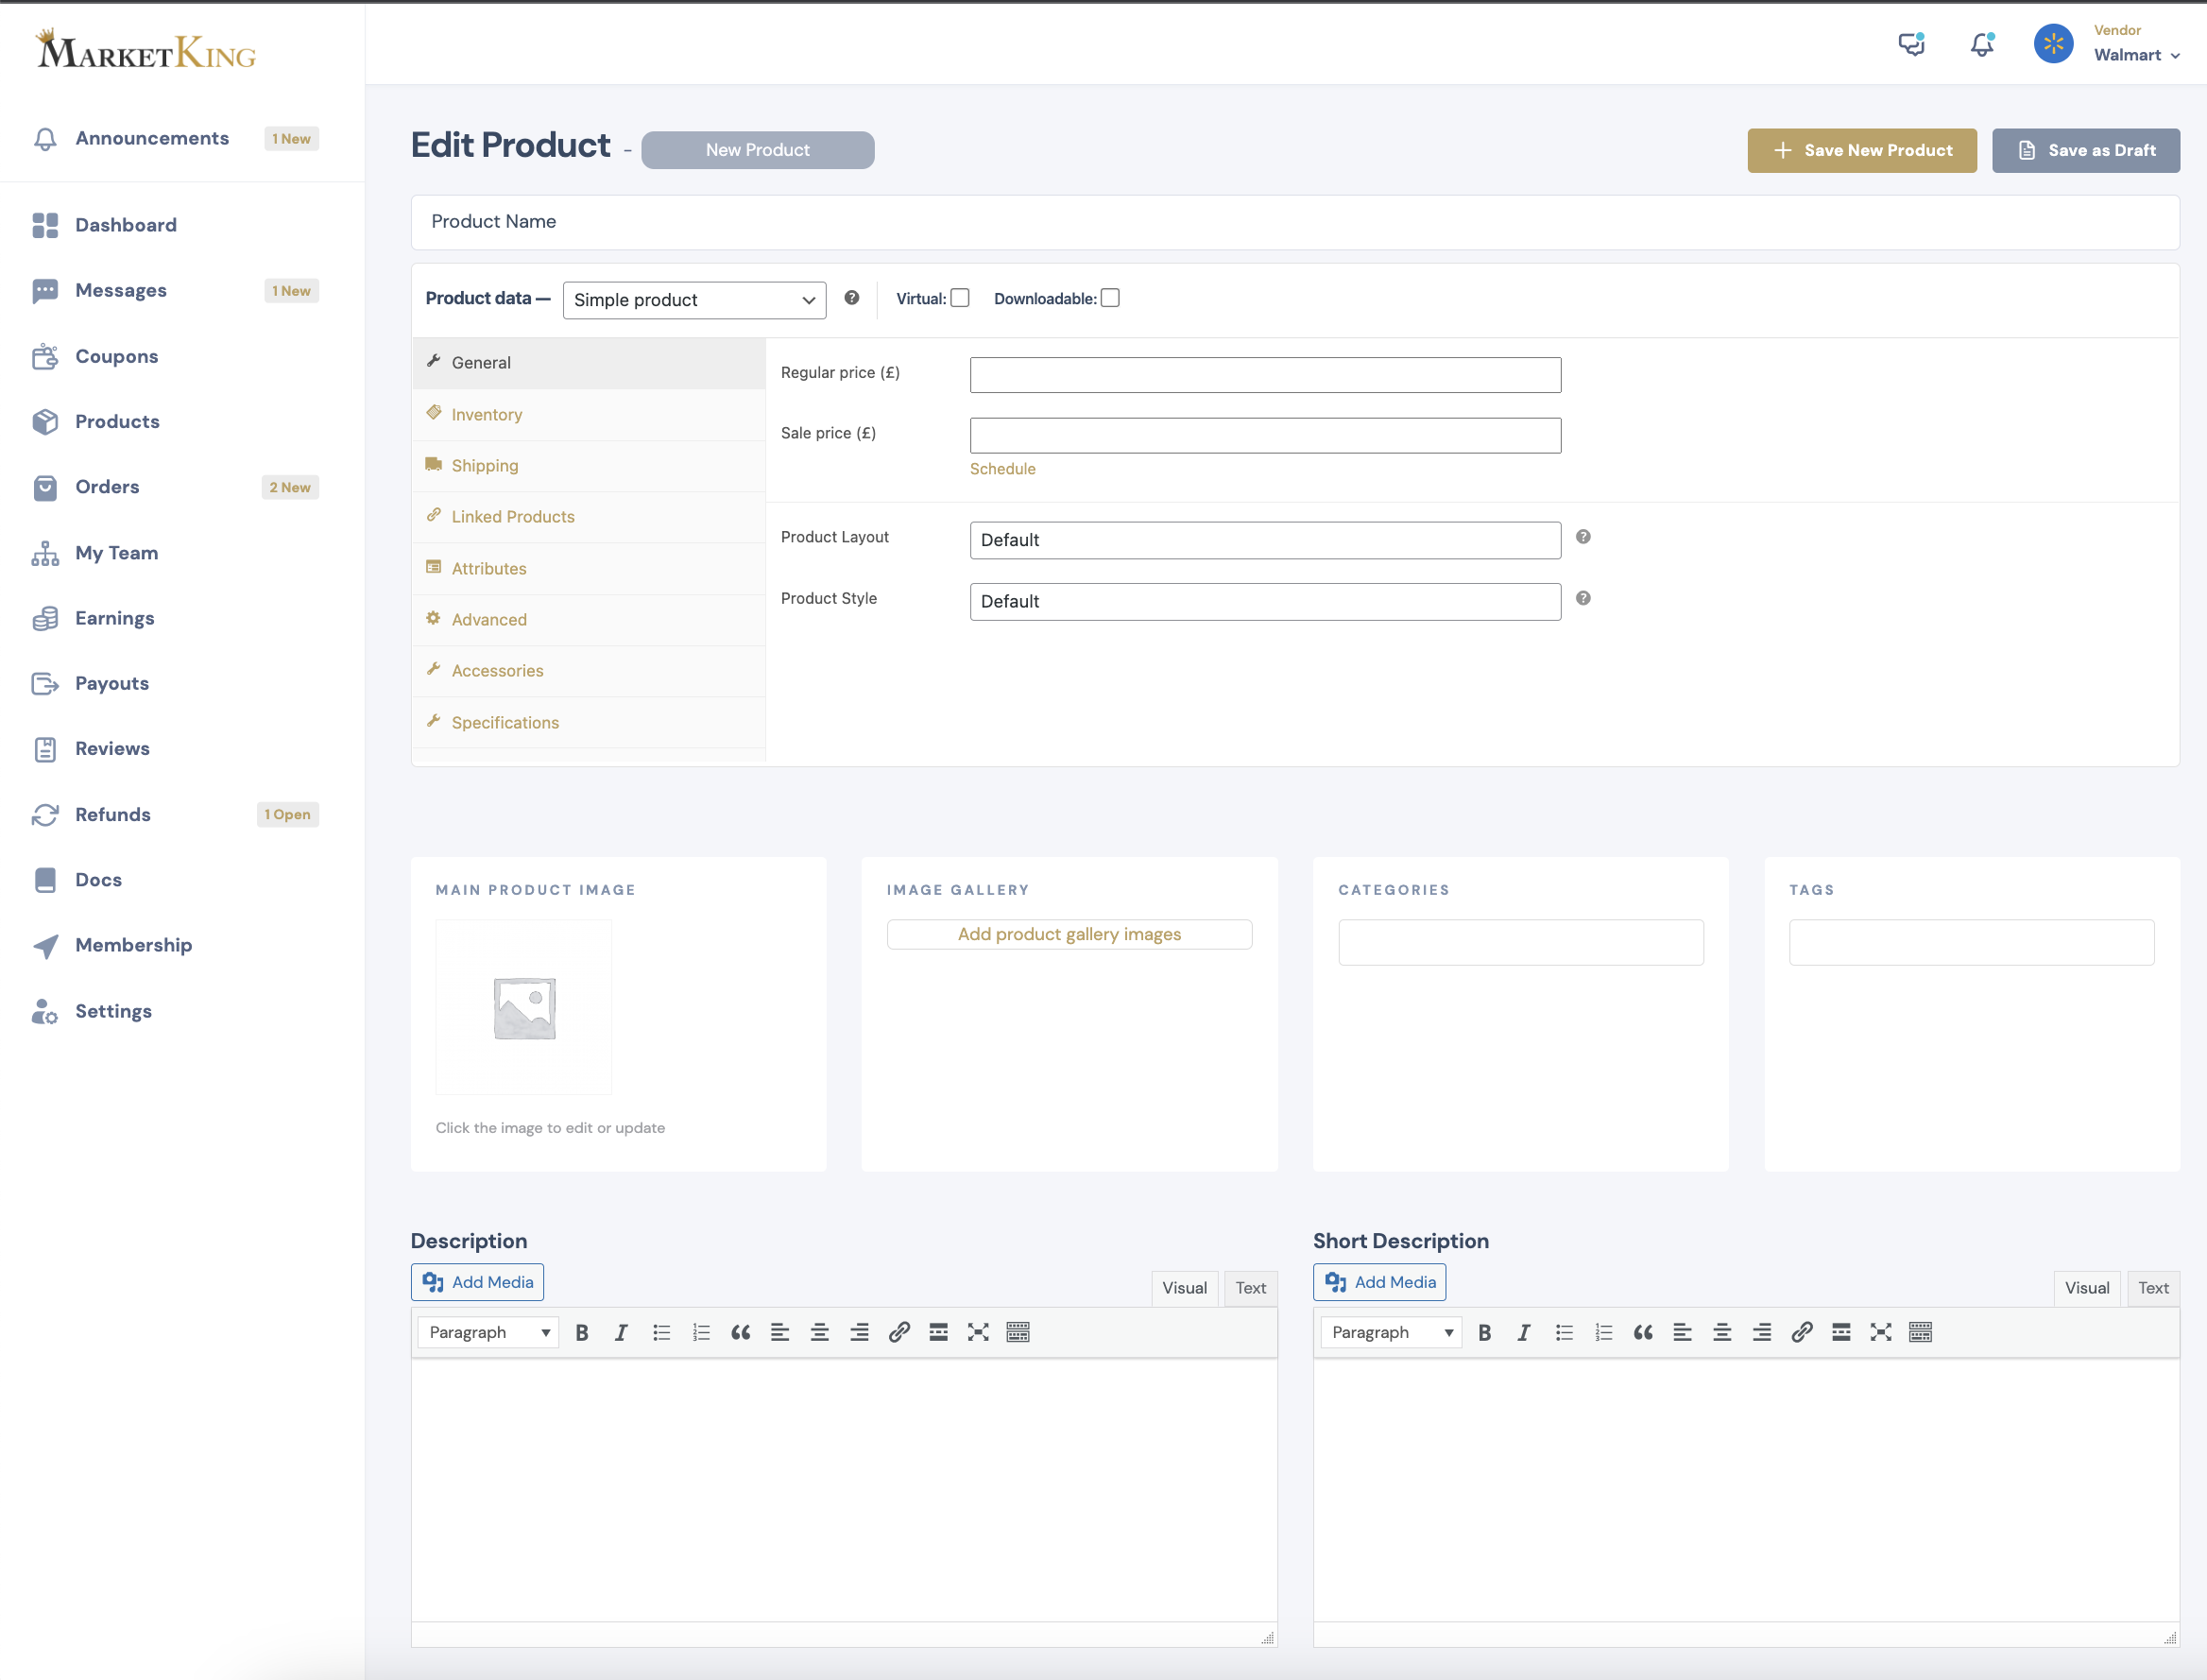
Task: Click the Regular price input field
Action: point(1265,375)
